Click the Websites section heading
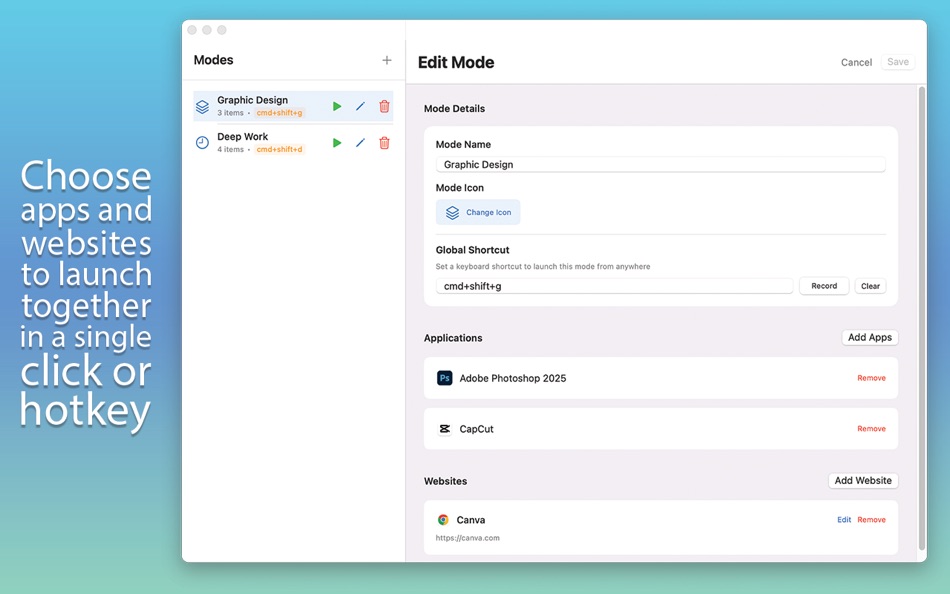950x594 pixels. pos(445,481)
